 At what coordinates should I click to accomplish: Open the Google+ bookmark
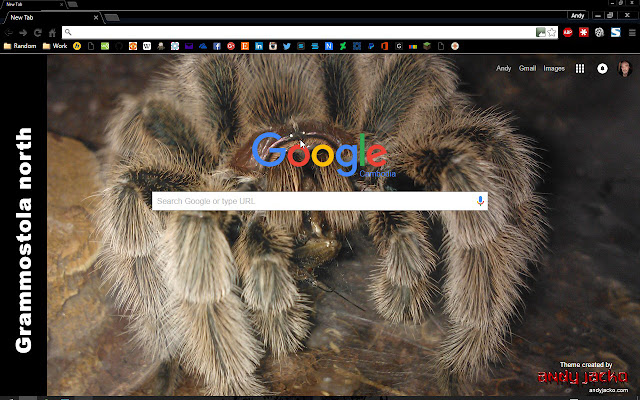[231, 46]
